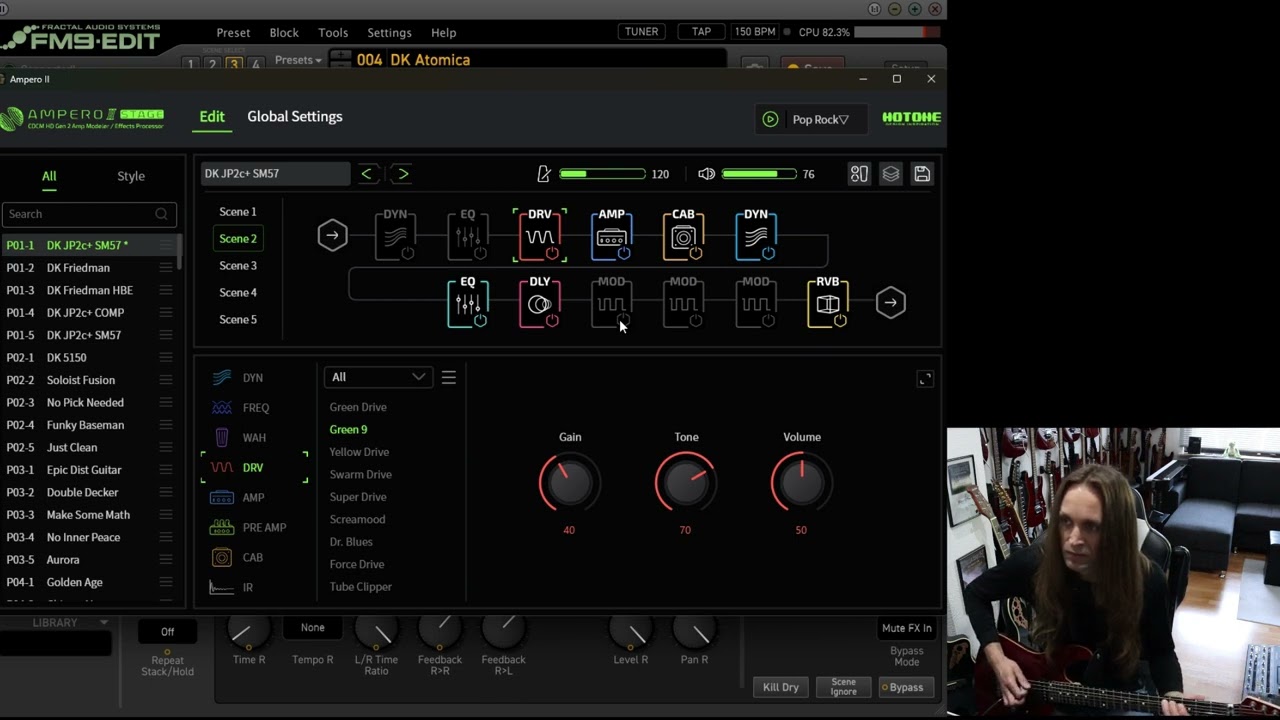Open the P02-1 DK 5150 row menu
Image resolution: width=1280 pixels, height=720 pixels.
tap(166, 358)
